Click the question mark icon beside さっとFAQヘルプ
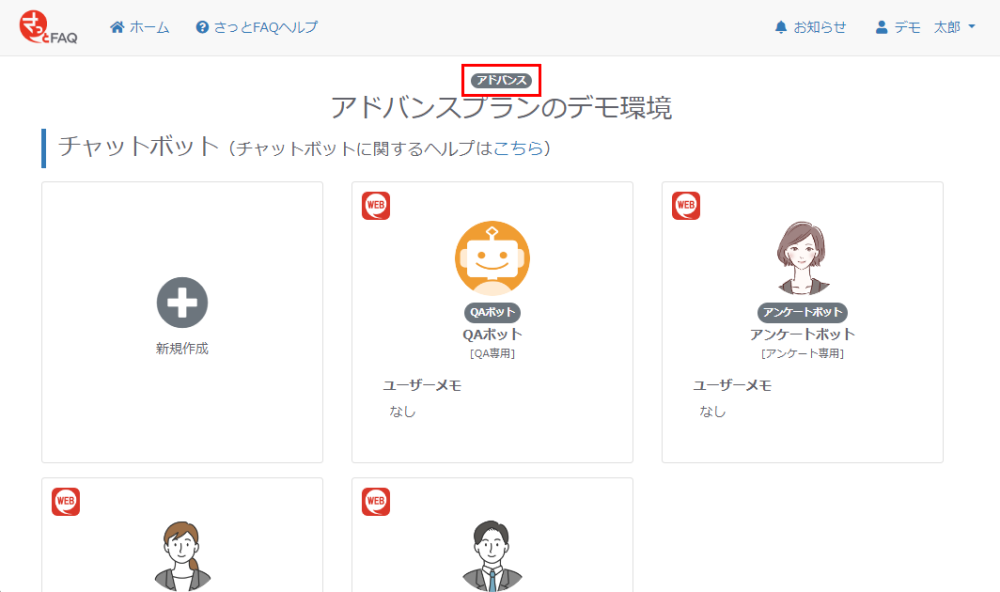The height and width of the screenshot is (592, 1000). pyautogui.click(x=202, y=27)
